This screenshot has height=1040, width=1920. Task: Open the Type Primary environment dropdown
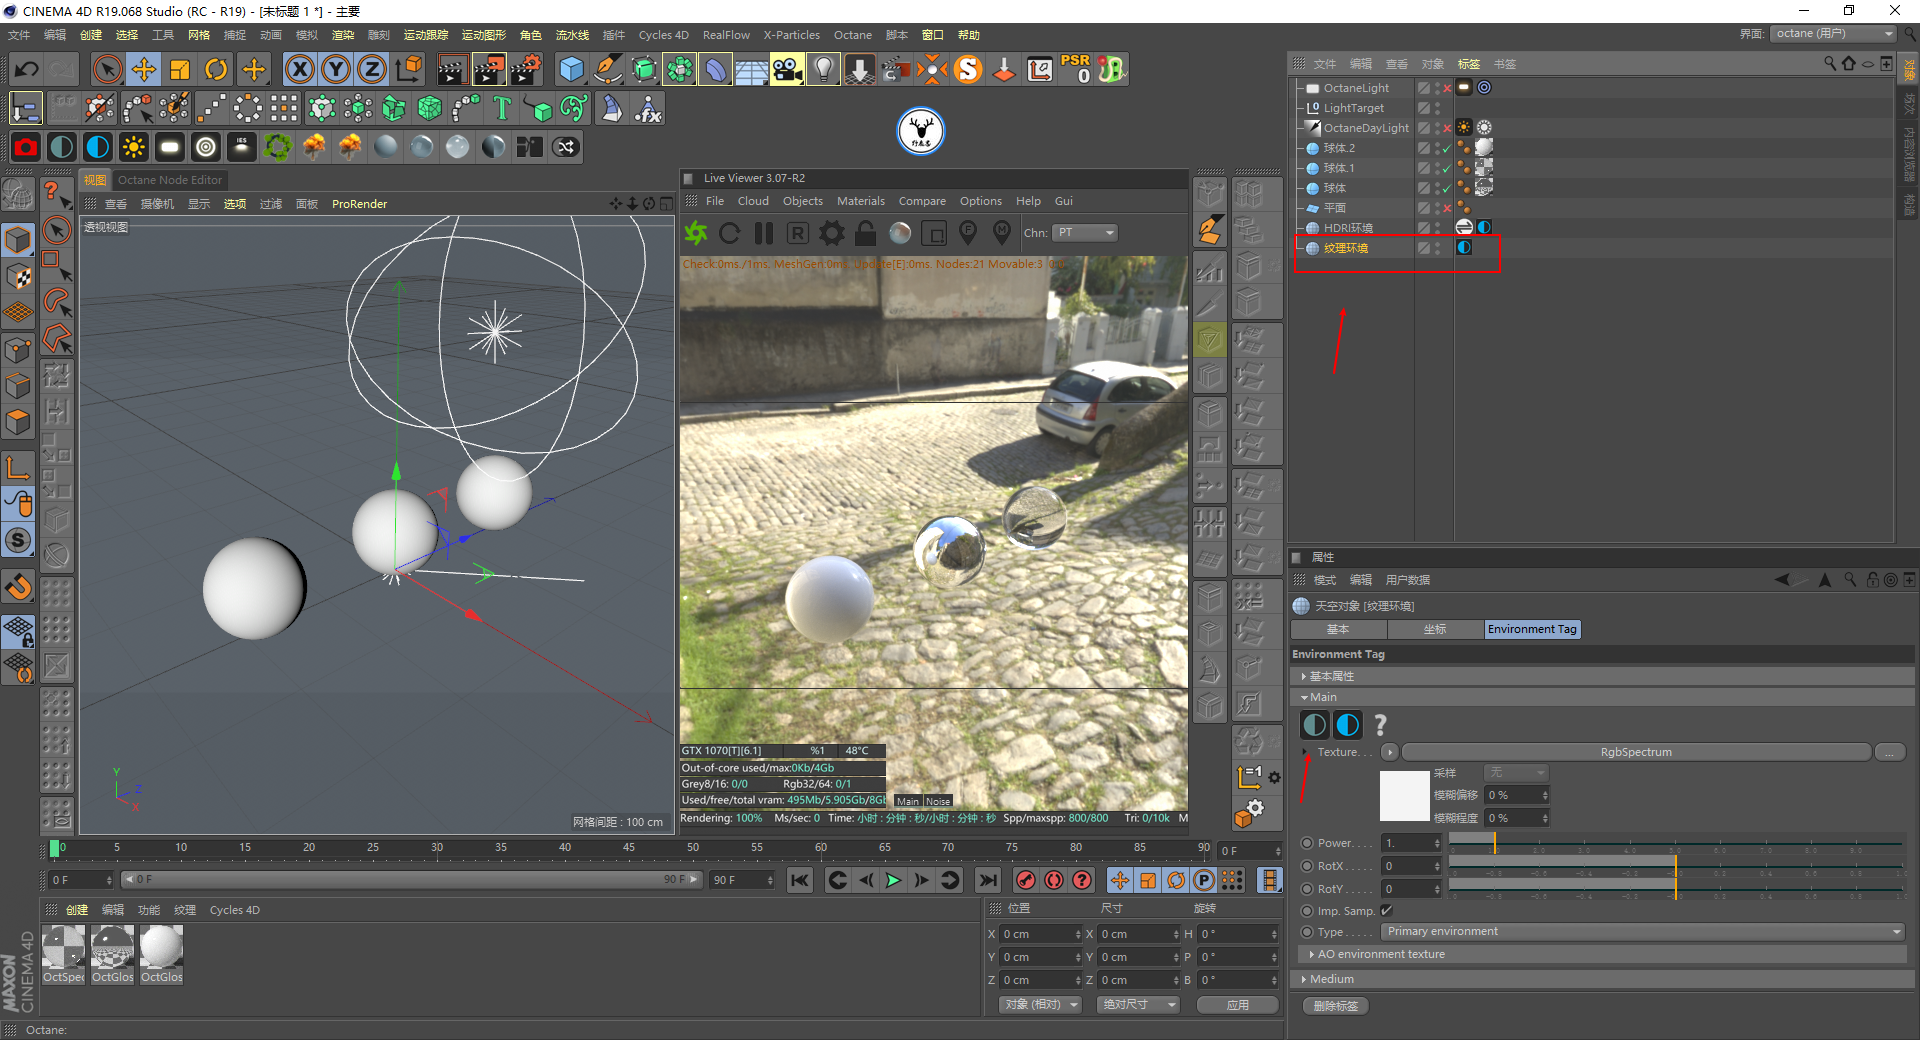click(1644, 932)
